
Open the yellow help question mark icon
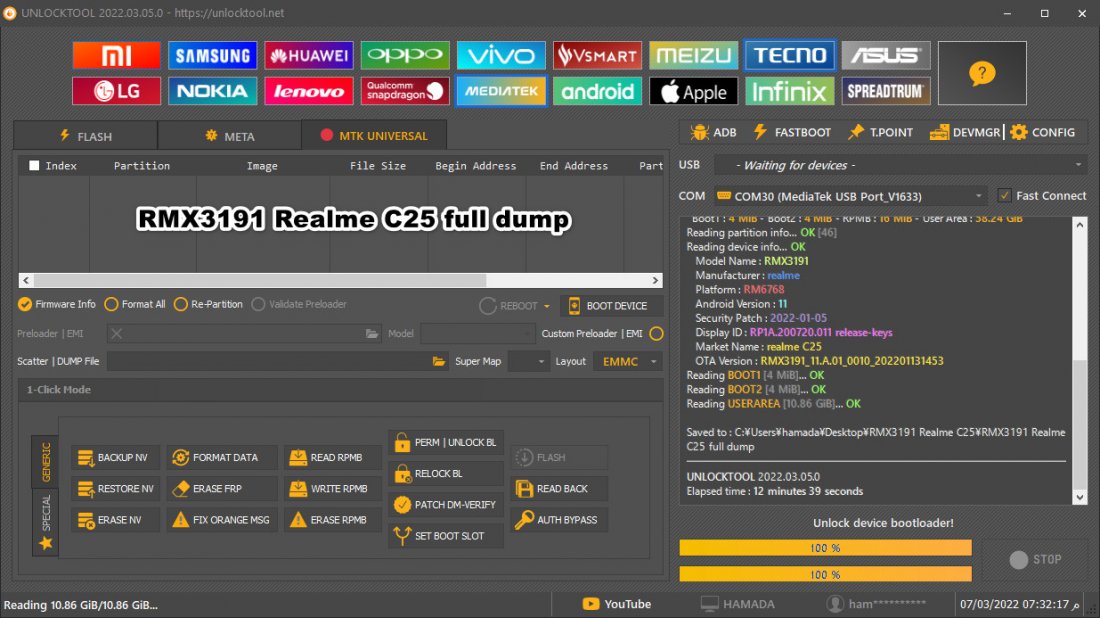pyautogui.click(x=982, y=73)
